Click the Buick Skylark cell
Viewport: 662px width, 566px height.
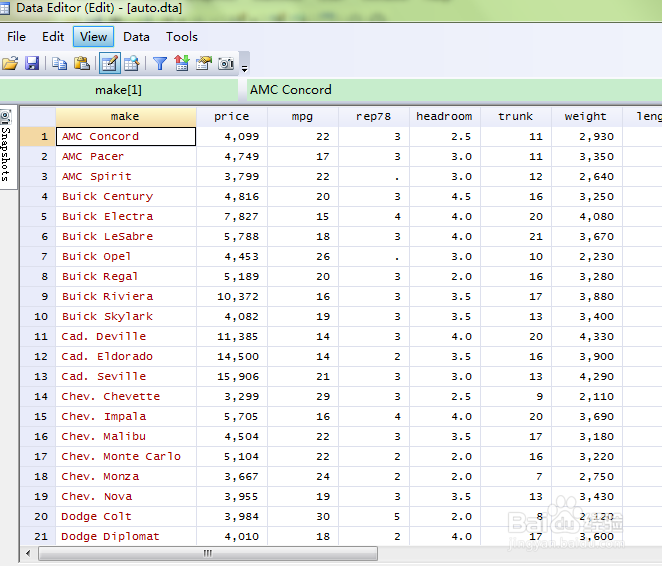click(126, 317)
